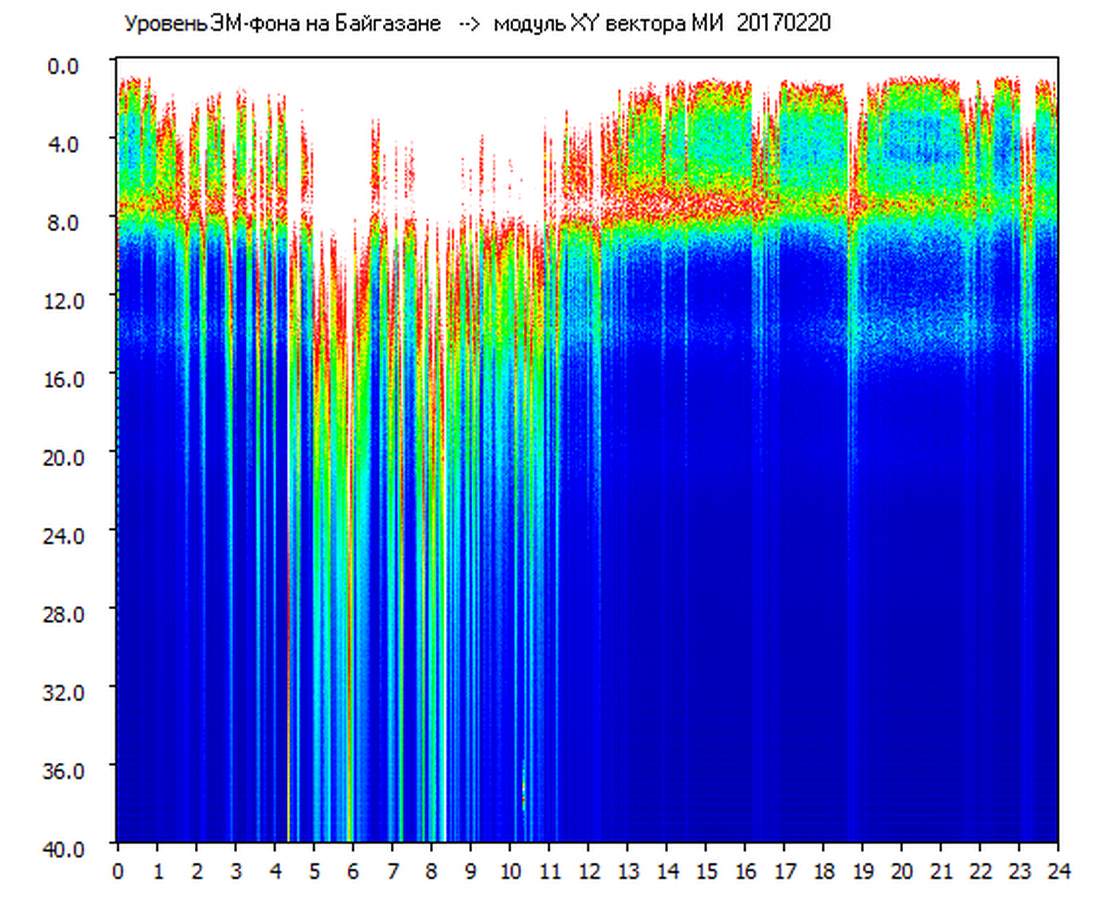Image resolution: width=1096 pixels, height=900 pixels.
Task: Click hour 24 at the horizontal axis end
Action: coord(1058,871)
